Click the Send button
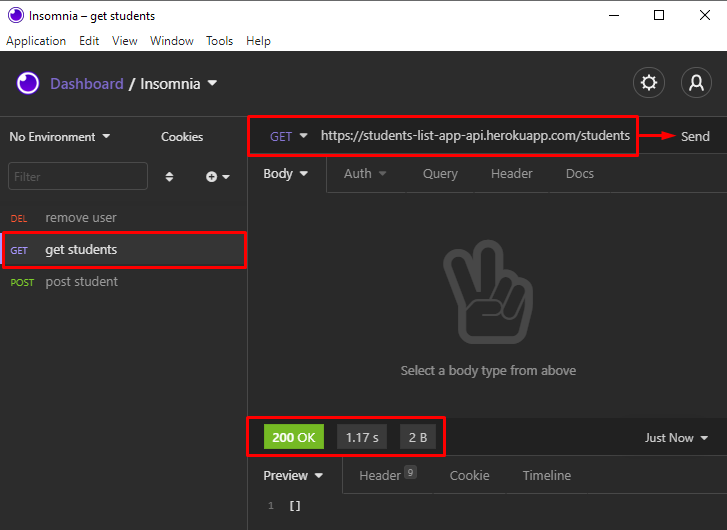 (695, 136)
